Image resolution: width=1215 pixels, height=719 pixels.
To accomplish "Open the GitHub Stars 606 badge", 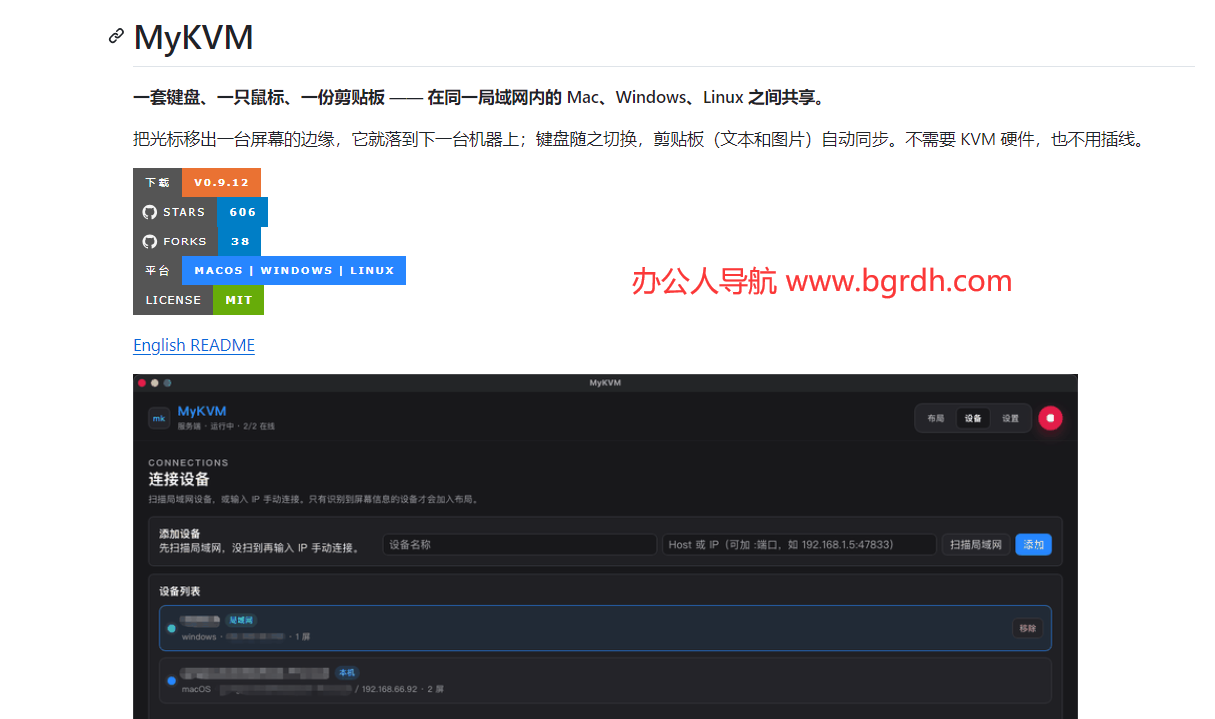I will click(200, 212).
